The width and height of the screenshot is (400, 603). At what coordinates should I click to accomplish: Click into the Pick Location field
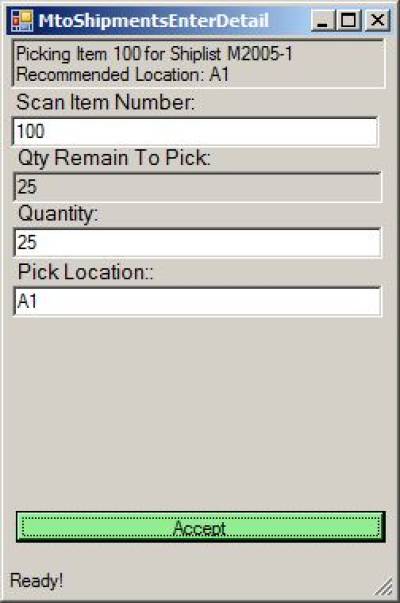point(198,301)
